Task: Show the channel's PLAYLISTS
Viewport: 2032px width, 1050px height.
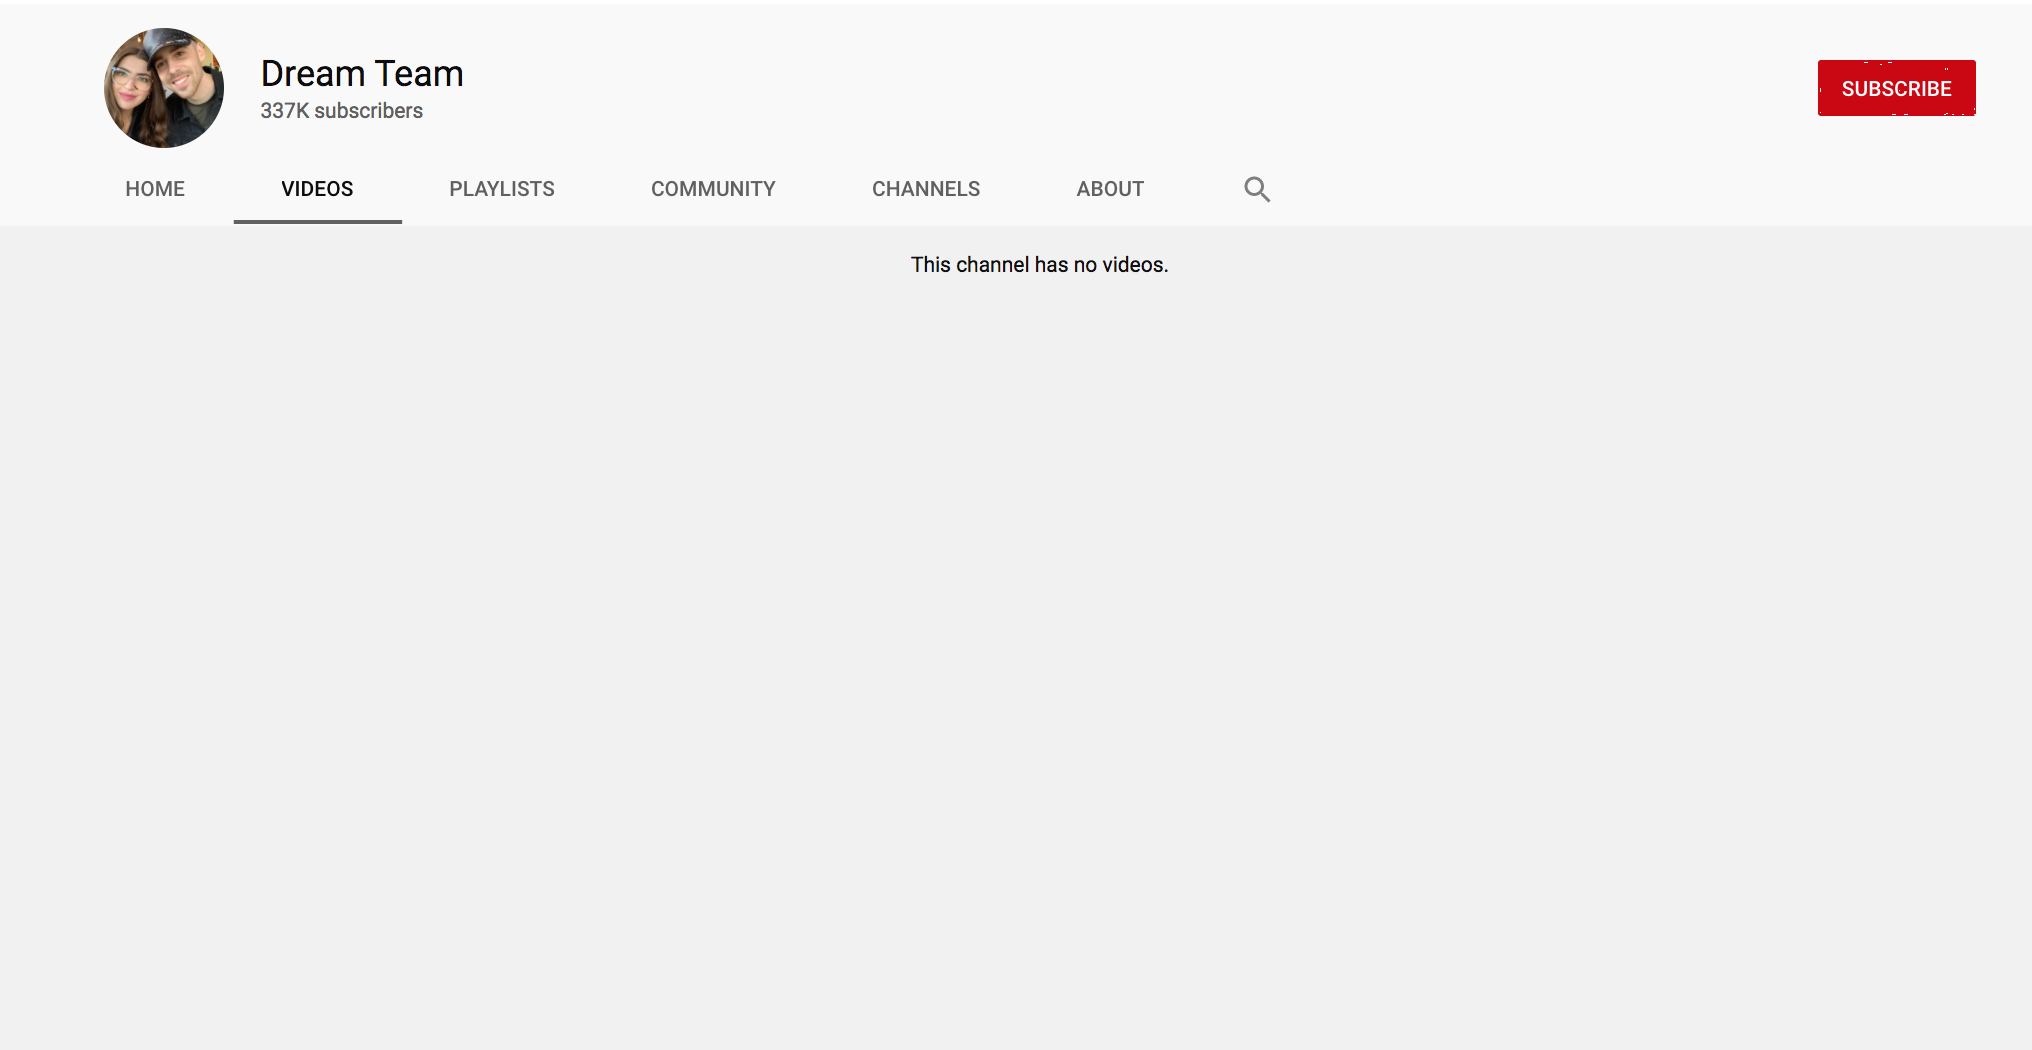Action: point(502,189)
